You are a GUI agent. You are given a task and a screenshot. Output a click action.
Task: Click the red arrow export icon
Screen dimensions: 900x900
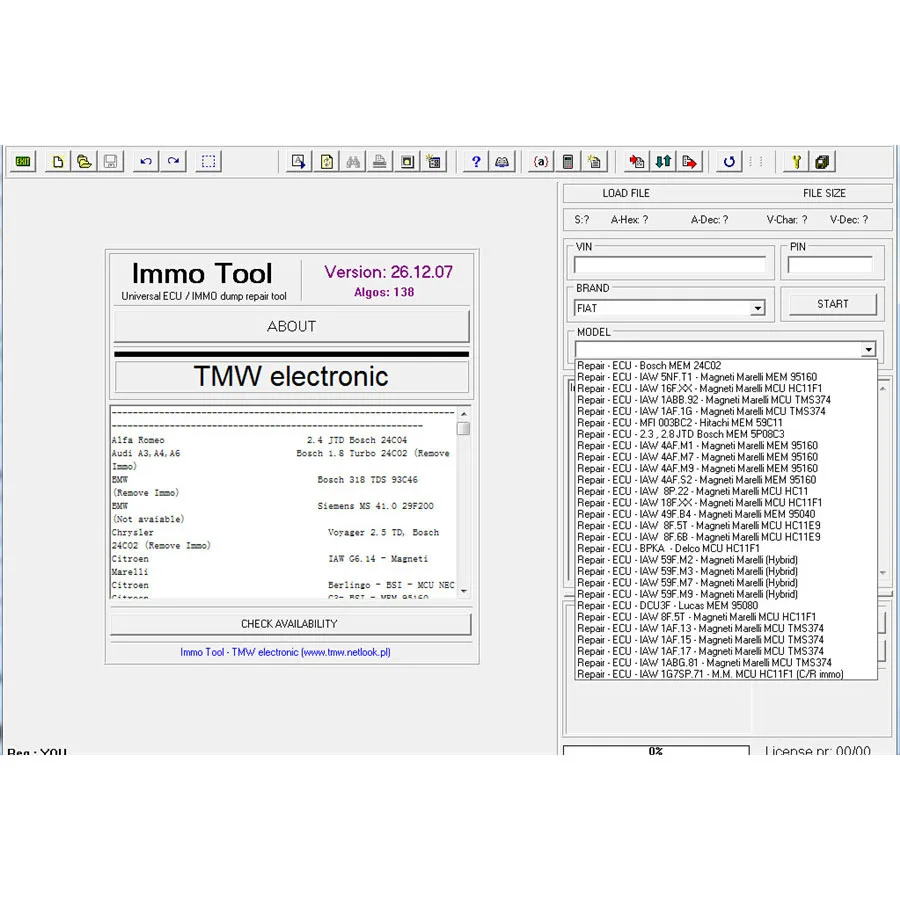pyautogui.click(x=689, y=161)
